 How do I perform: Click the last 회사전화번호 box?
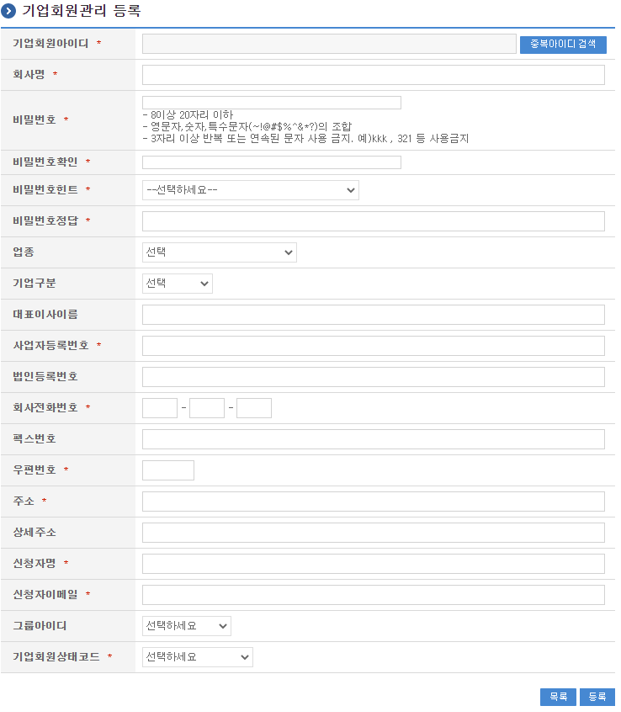254,408
